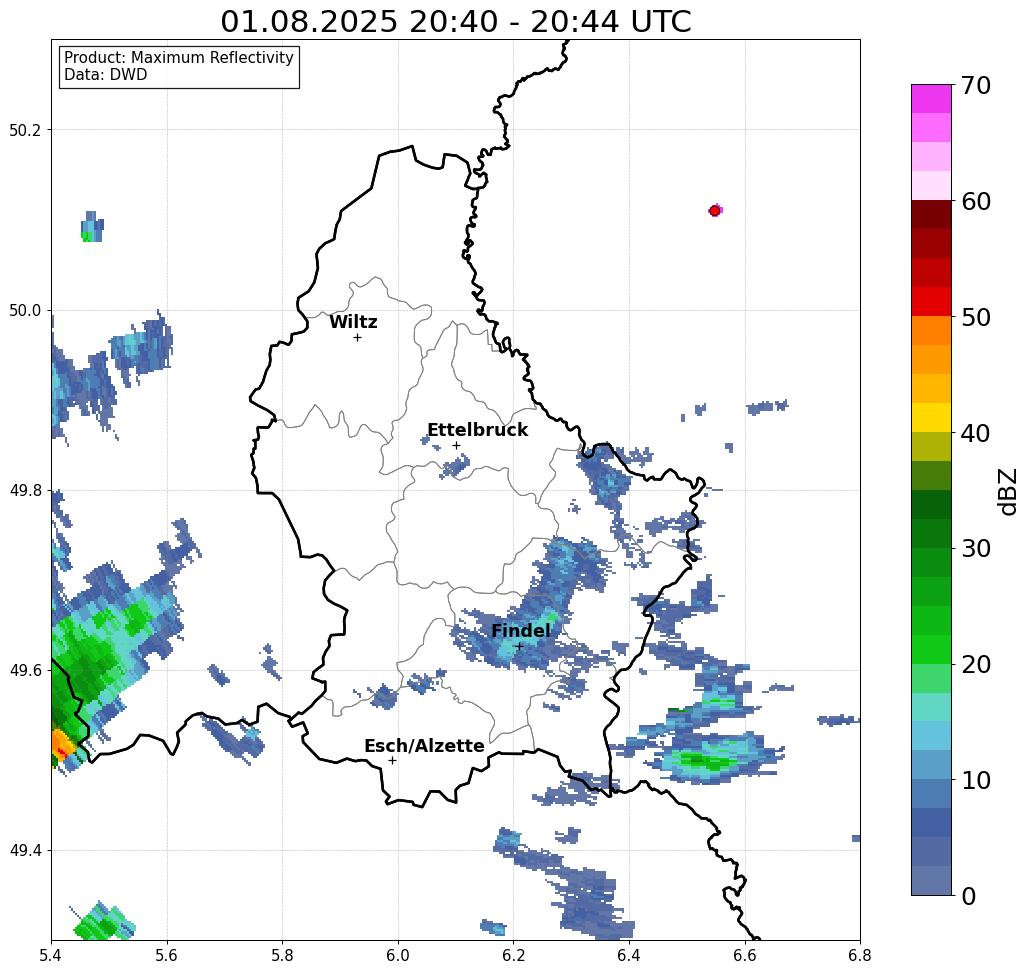Click the longitude tick label '5.8'

click(x=282, y=955)
